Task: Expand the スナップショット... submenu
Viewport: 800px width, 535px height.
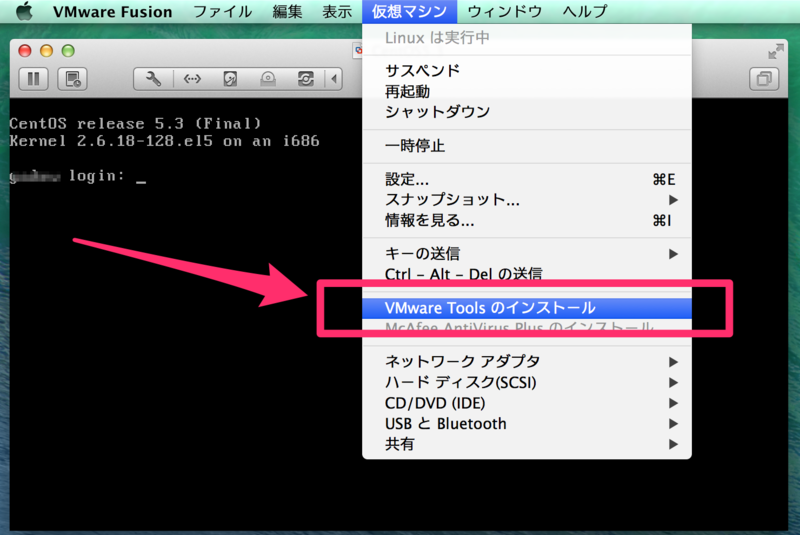Action: [x=527, y=200]
